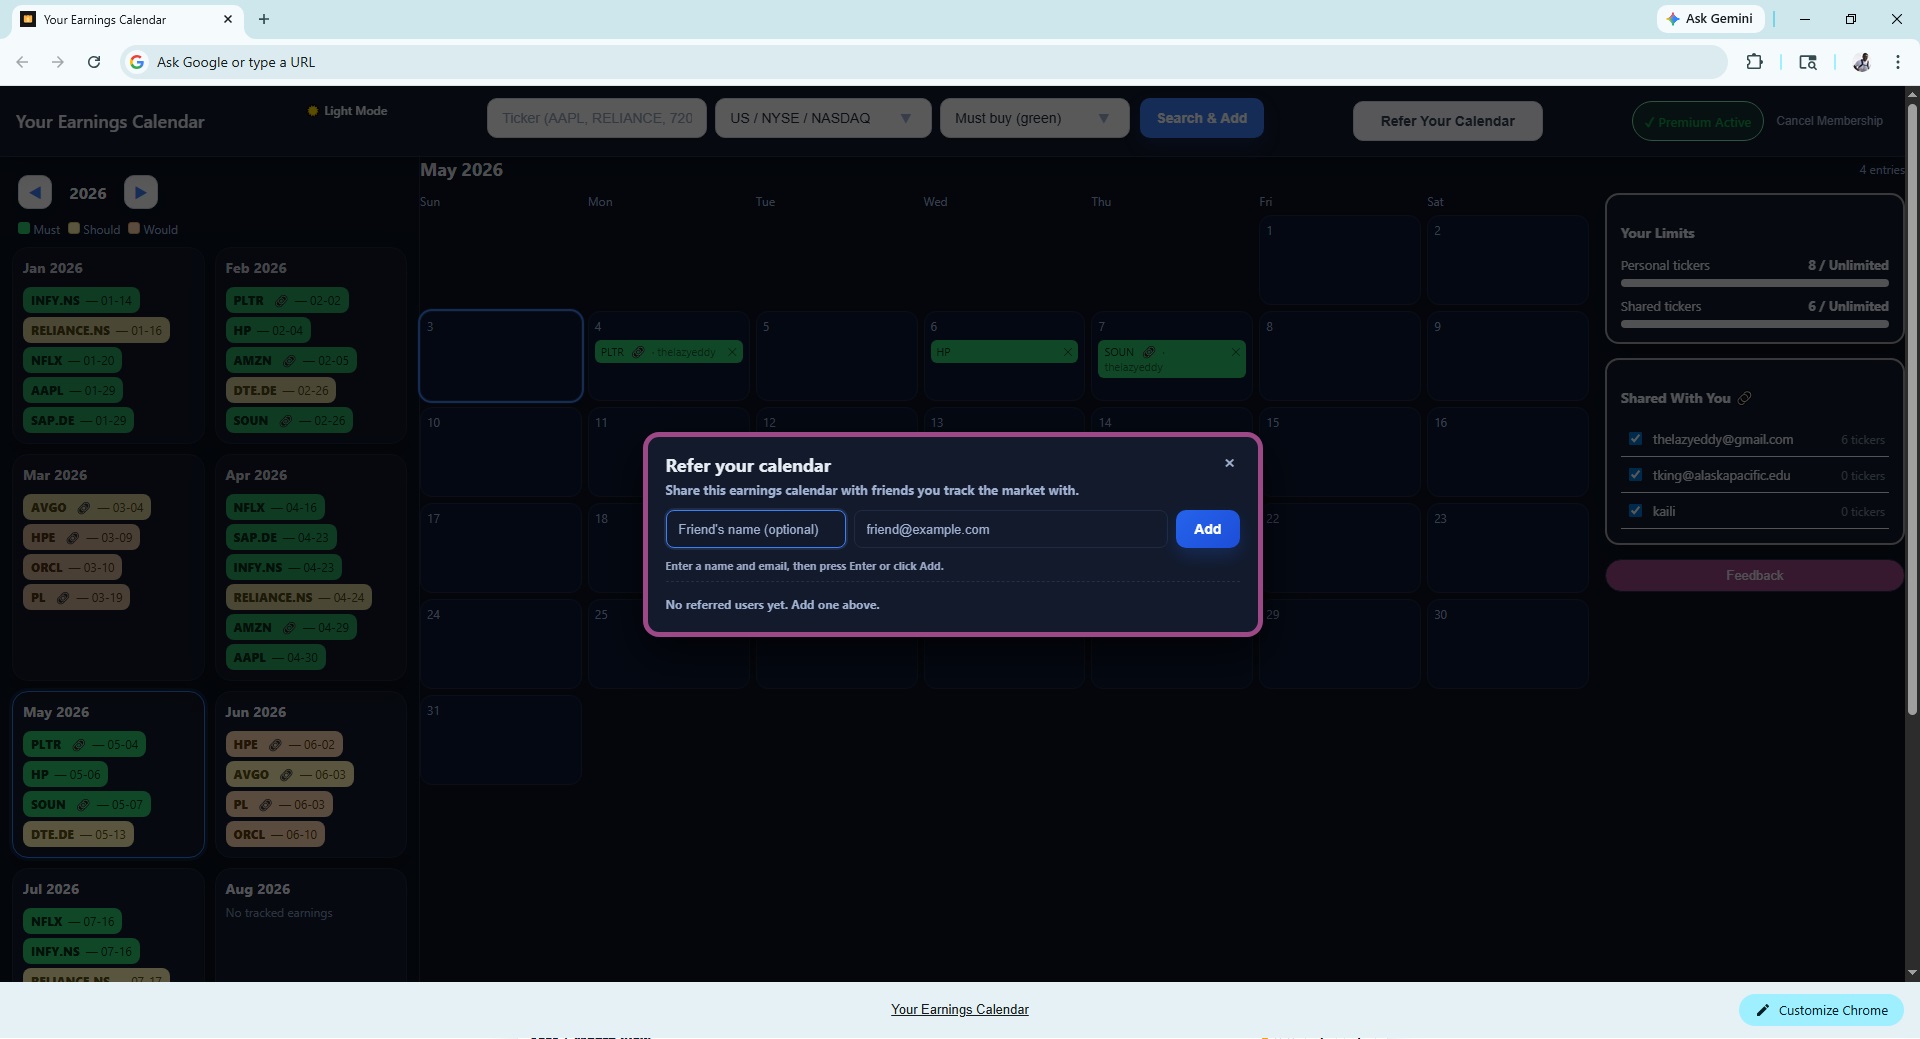1920x1039 pixels.
Task: Select ORCL 03-10 chip
Action: 72,567
